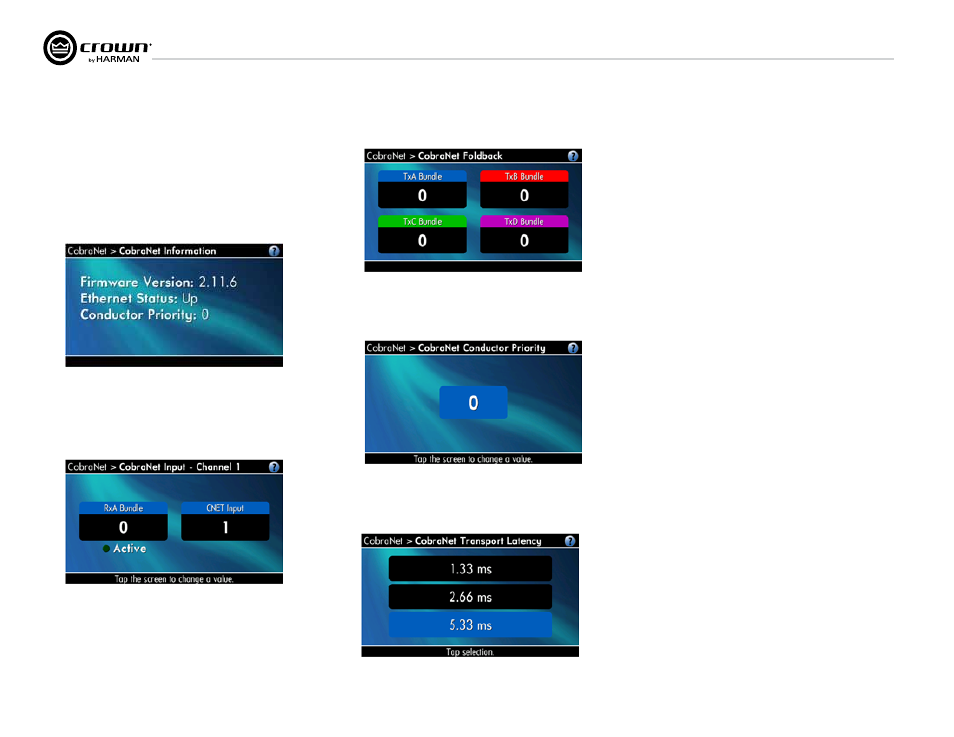Select 1.33 ms transport latency

coord(470,569)
